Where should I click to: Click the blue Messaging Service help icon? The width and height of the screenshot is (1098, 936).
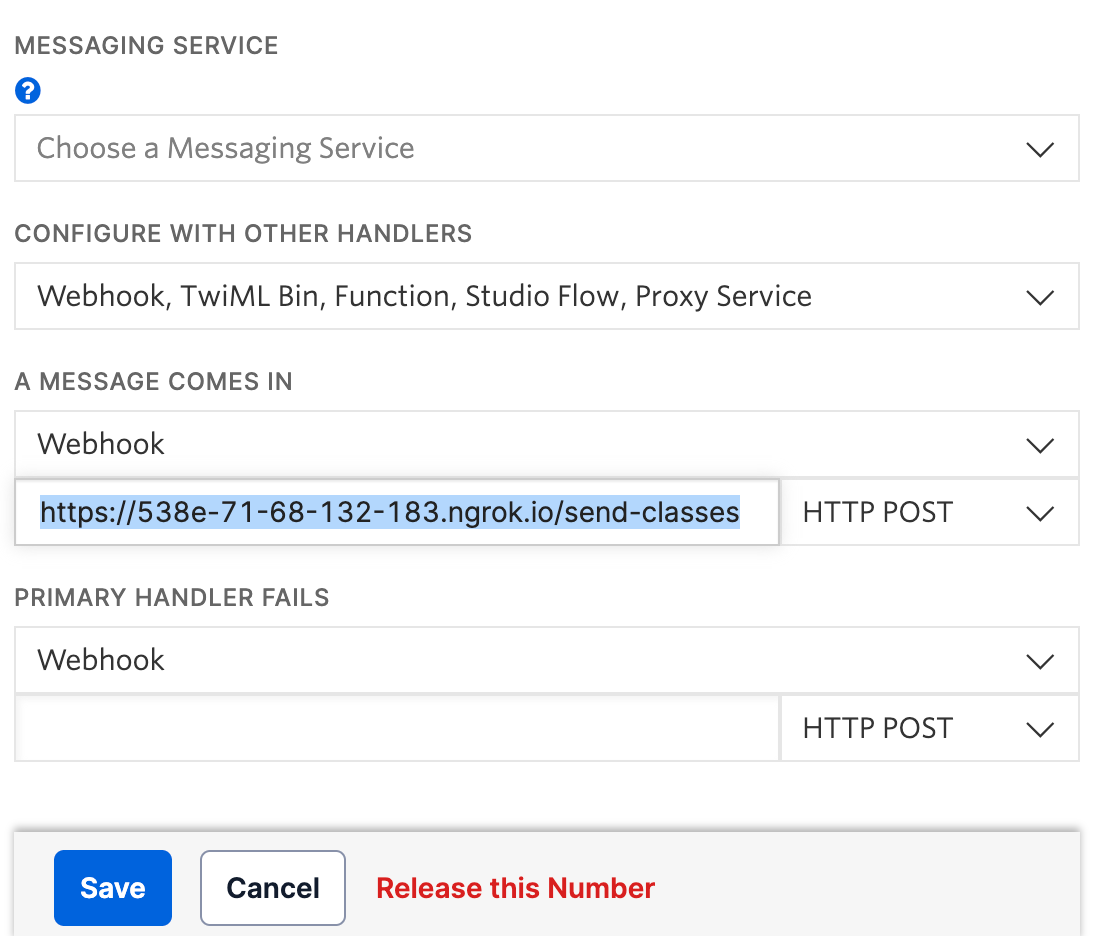click(x=28, y=90)
